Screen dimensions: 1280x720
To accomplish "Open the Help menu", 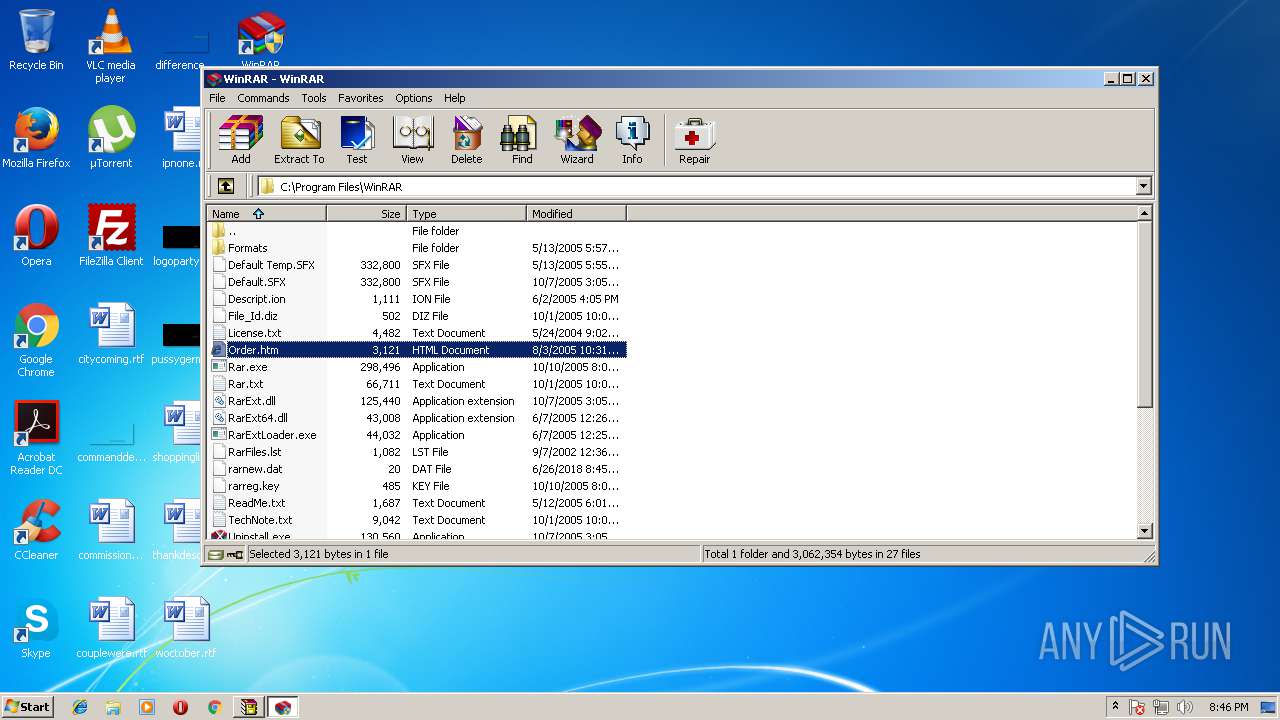I will pyautogui.click(x=455, y=98).
